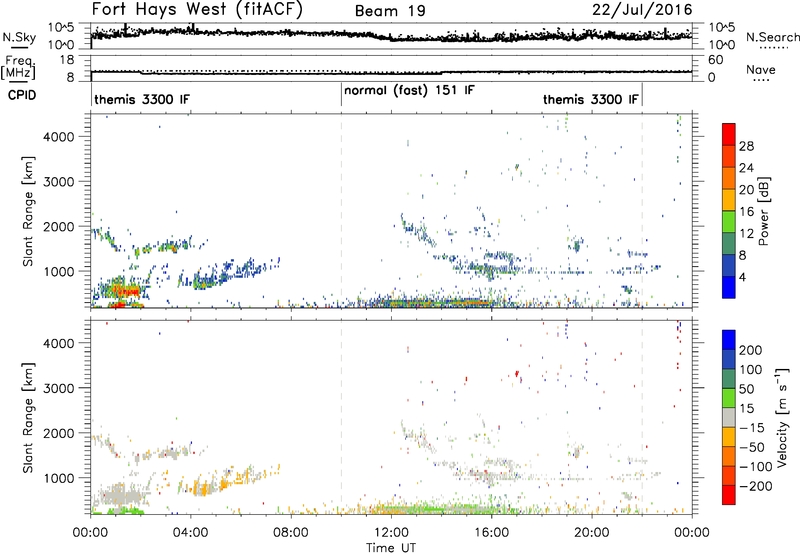This screenshot has width=800, height=554.
Task: Click the 3000 tick of the velocity panel
Action: (59, 388)
